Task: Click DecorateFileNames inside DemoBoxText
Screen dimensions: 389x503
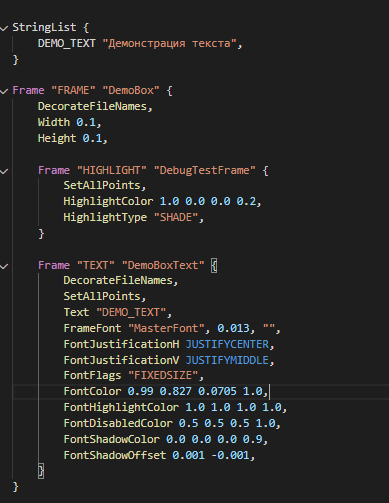Action: pos(118,280)
